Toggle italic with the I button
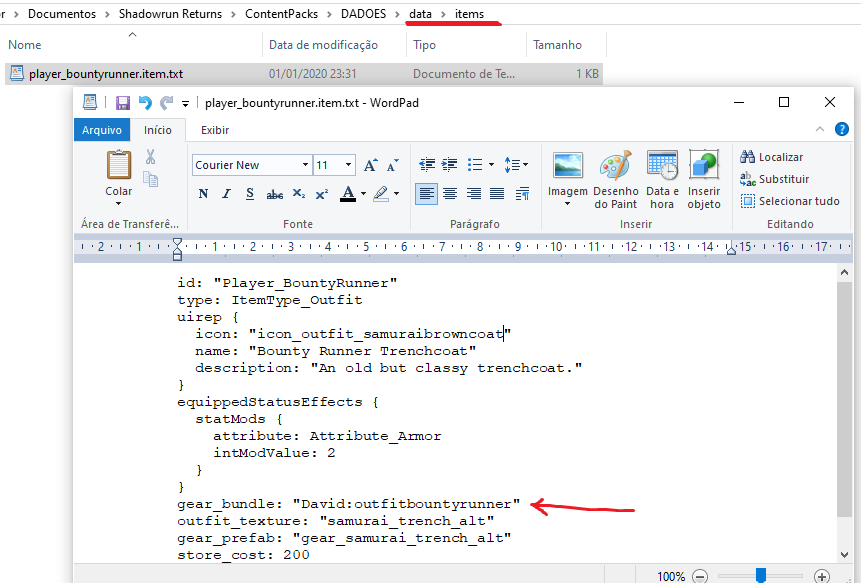The width and height of the screenshot is (861, 583). [x=226, y=194]
